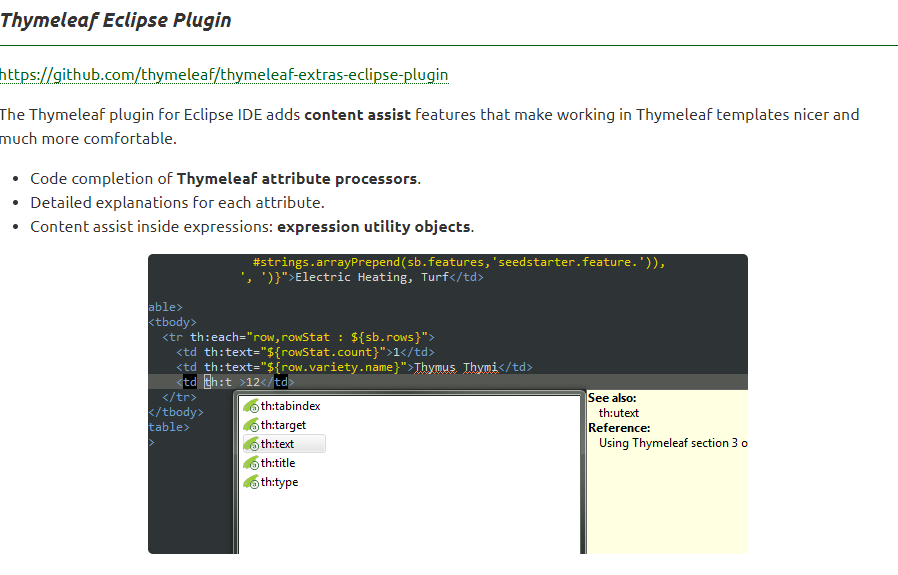898x575 pixels.
Task: Click the th:text leaf icon
Action: [x=251, y=444]
